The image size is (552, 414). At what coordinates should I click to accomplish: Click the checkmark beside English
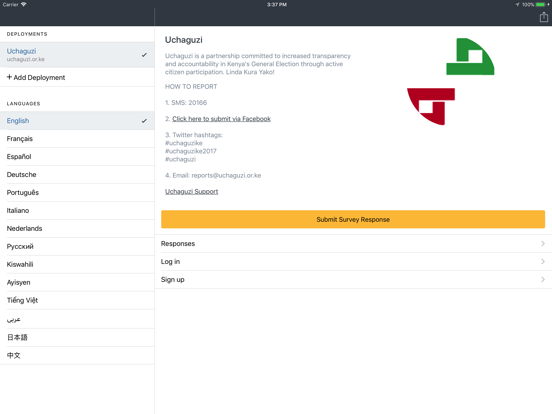pos(144,121)
